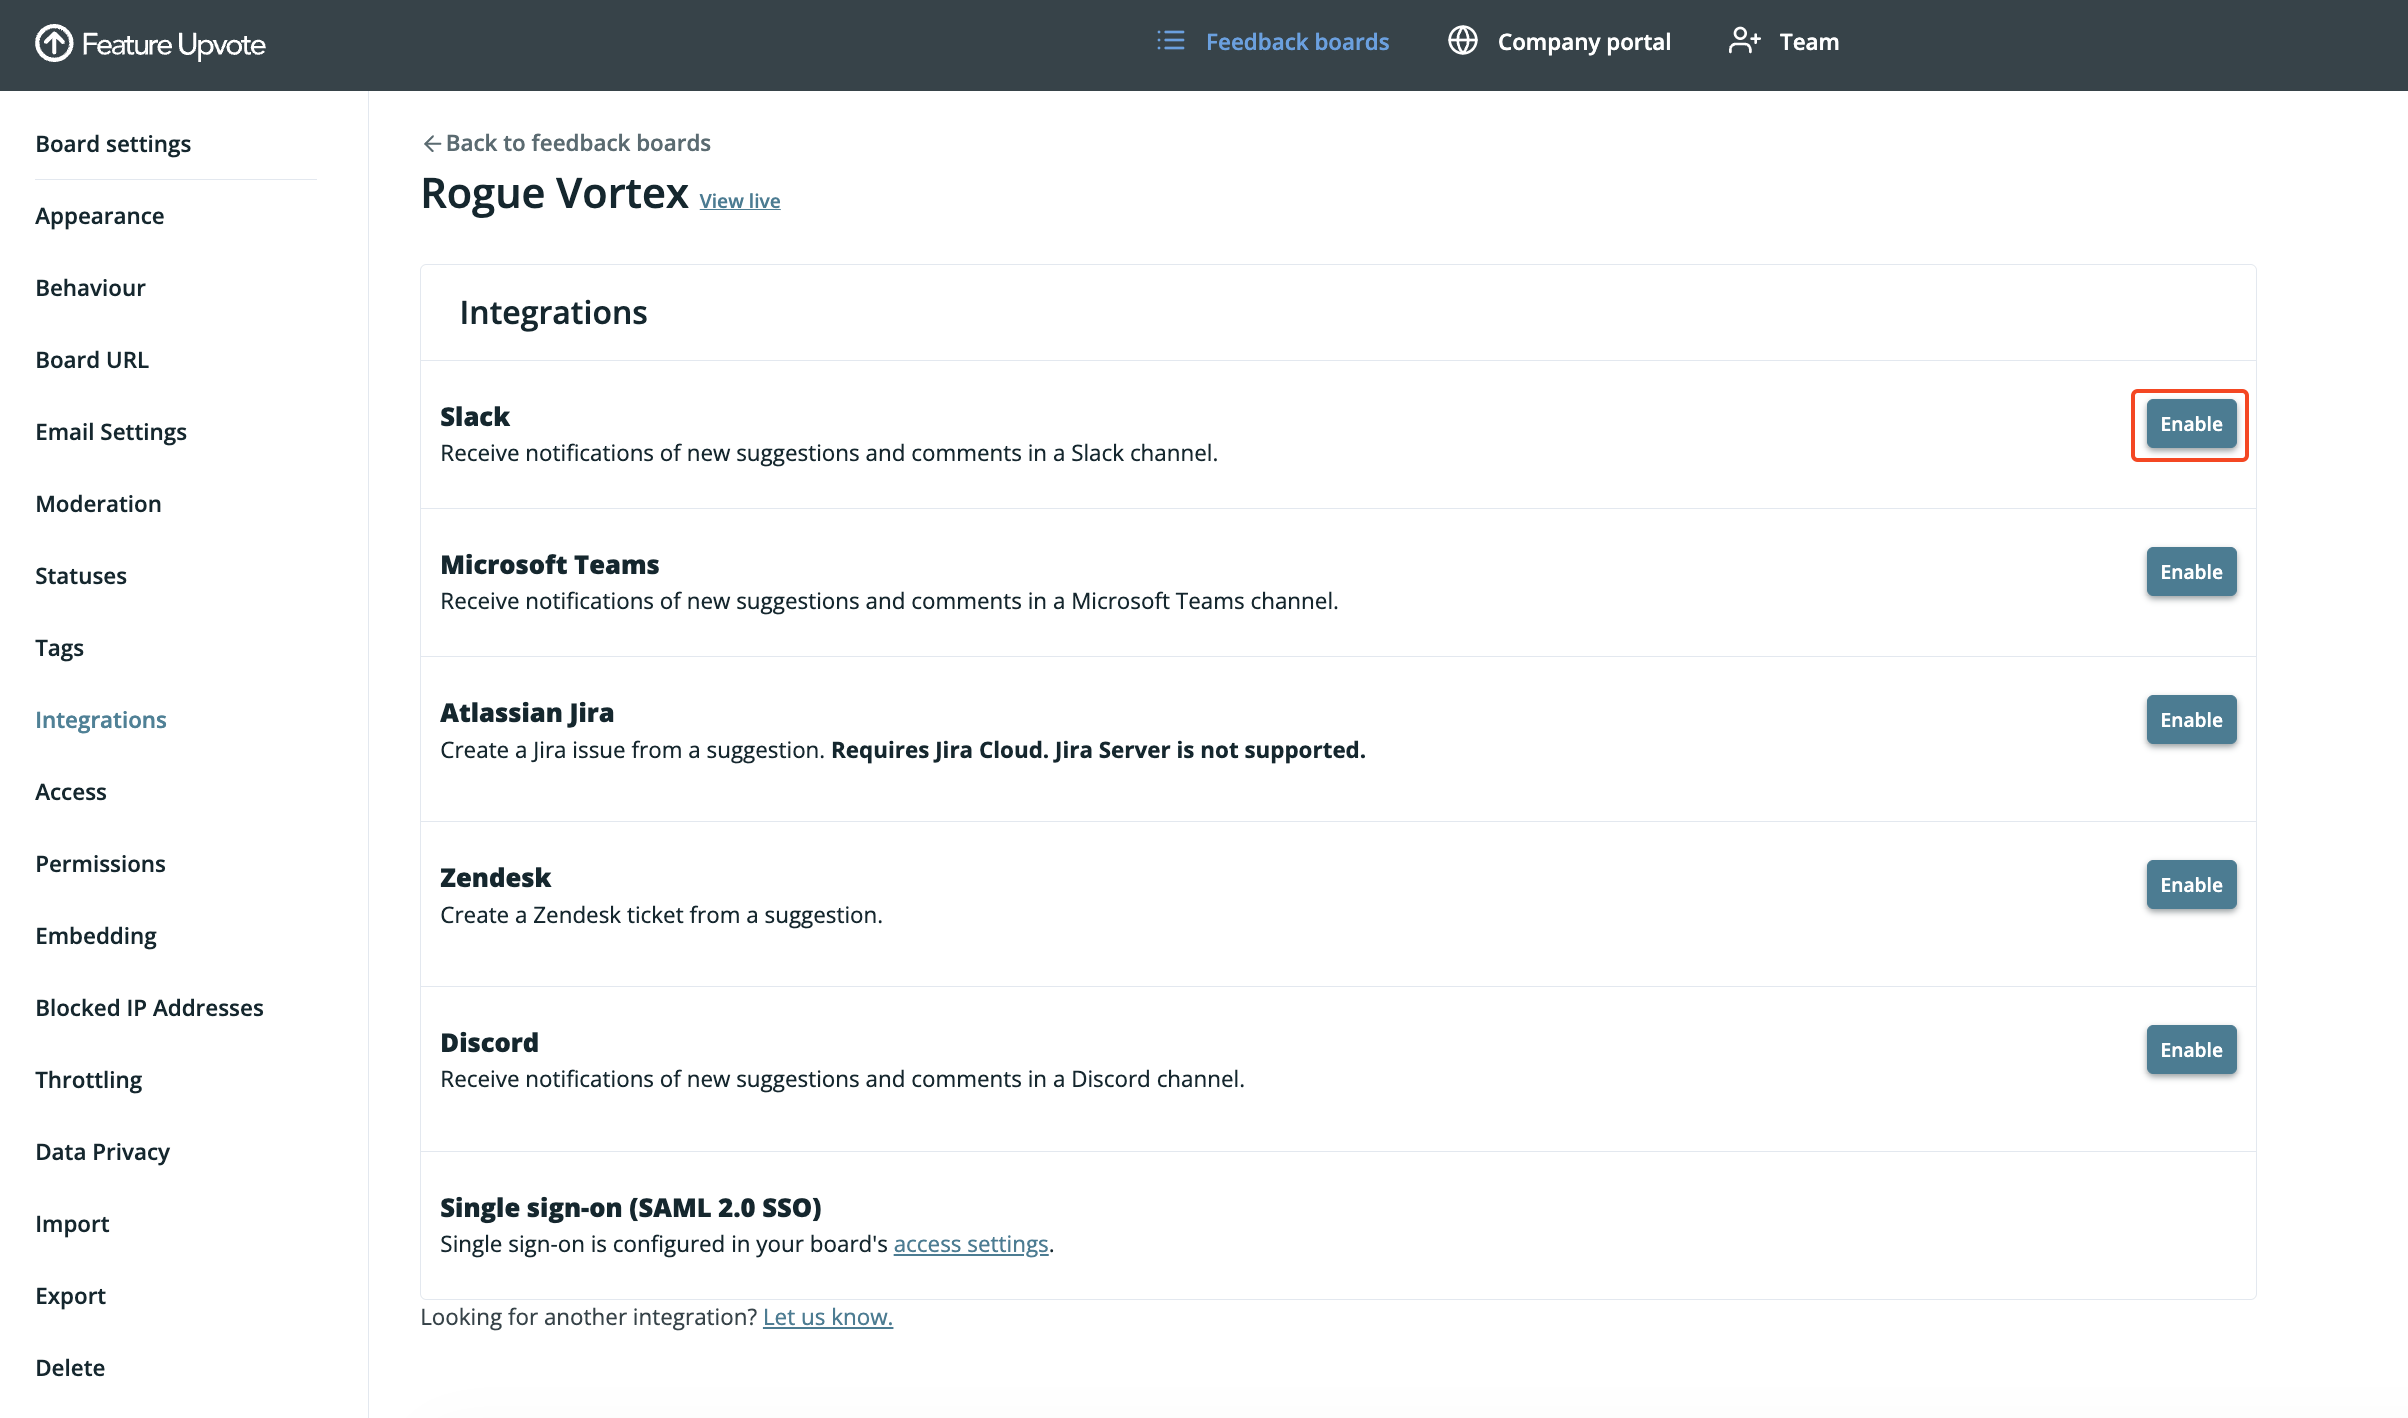Enable the Slack integration
2408x1418 pixels.
[x=2190, y=424]
